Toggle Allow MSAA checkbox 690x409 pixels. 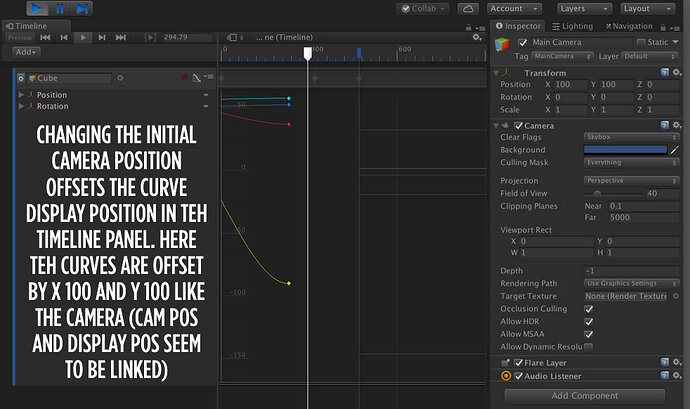tap(588, 334)
